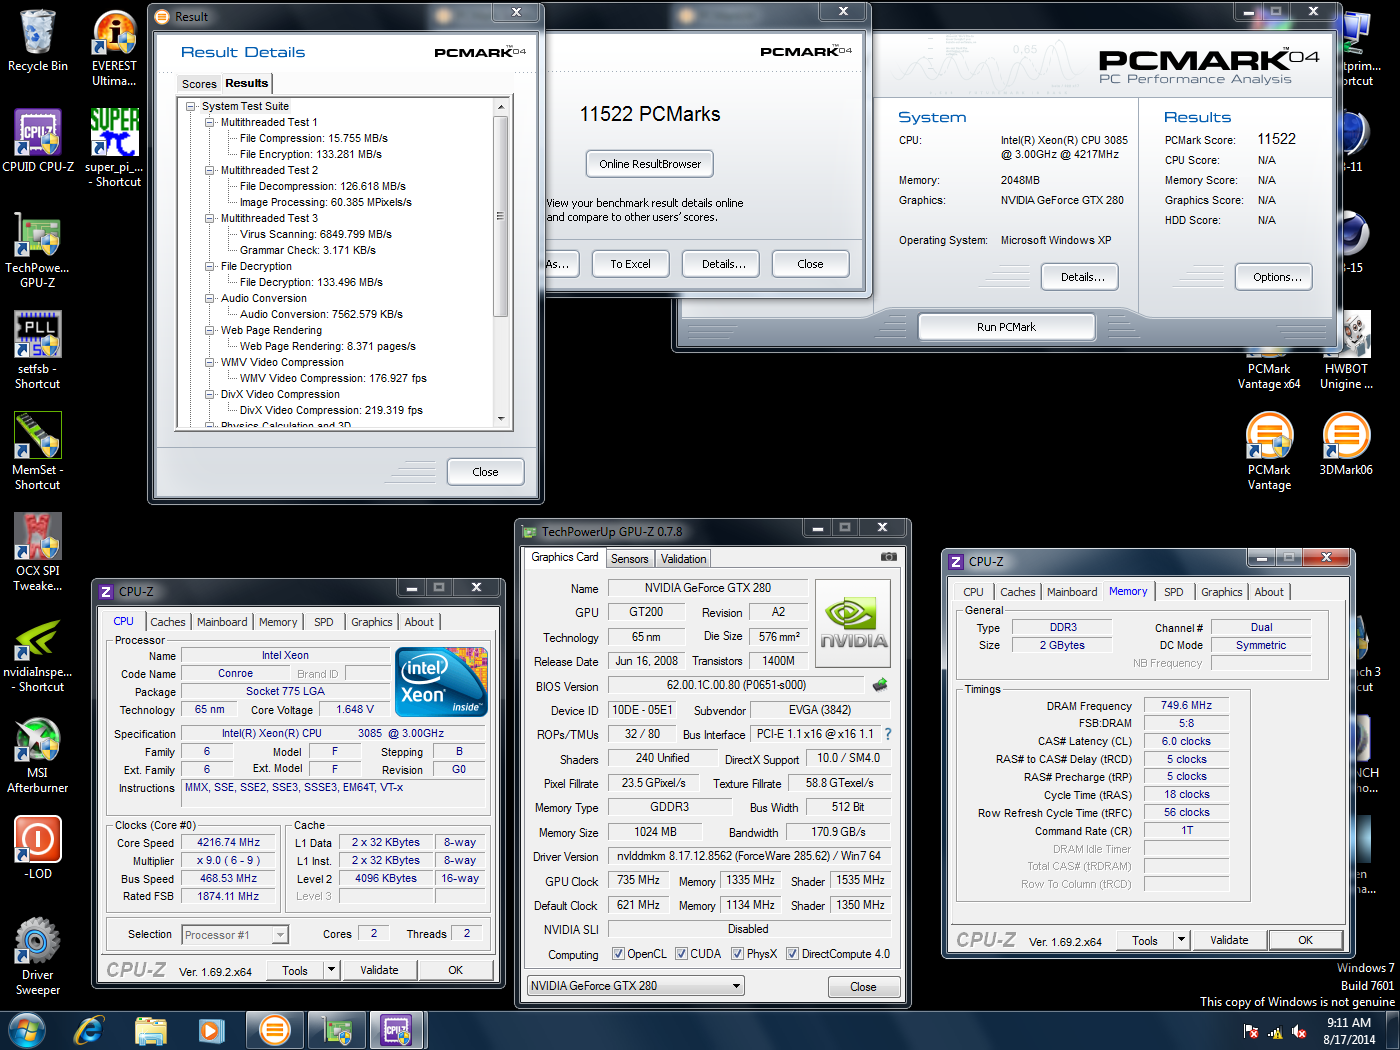The width and height of the screenshot is (1400, 1050).
Task: Open the 3DMark06 desktop icon
Action: point(1346,444)
